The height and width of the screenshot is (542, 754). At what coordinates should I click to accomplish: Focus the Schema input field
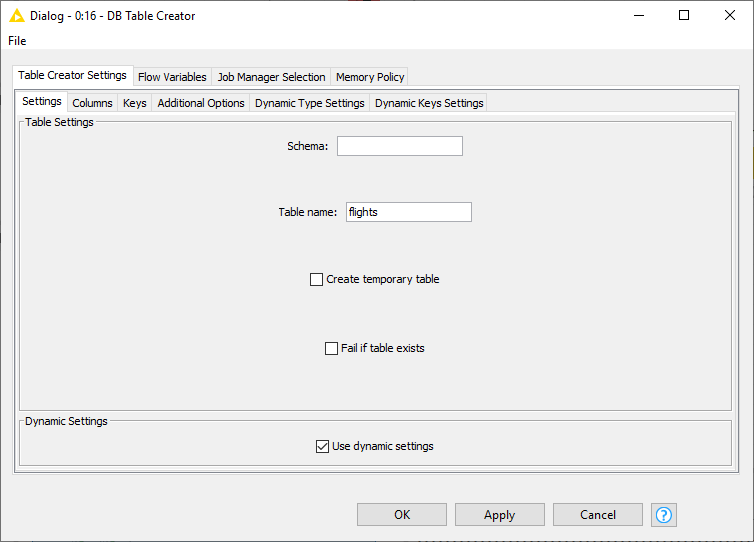(400, 146)
